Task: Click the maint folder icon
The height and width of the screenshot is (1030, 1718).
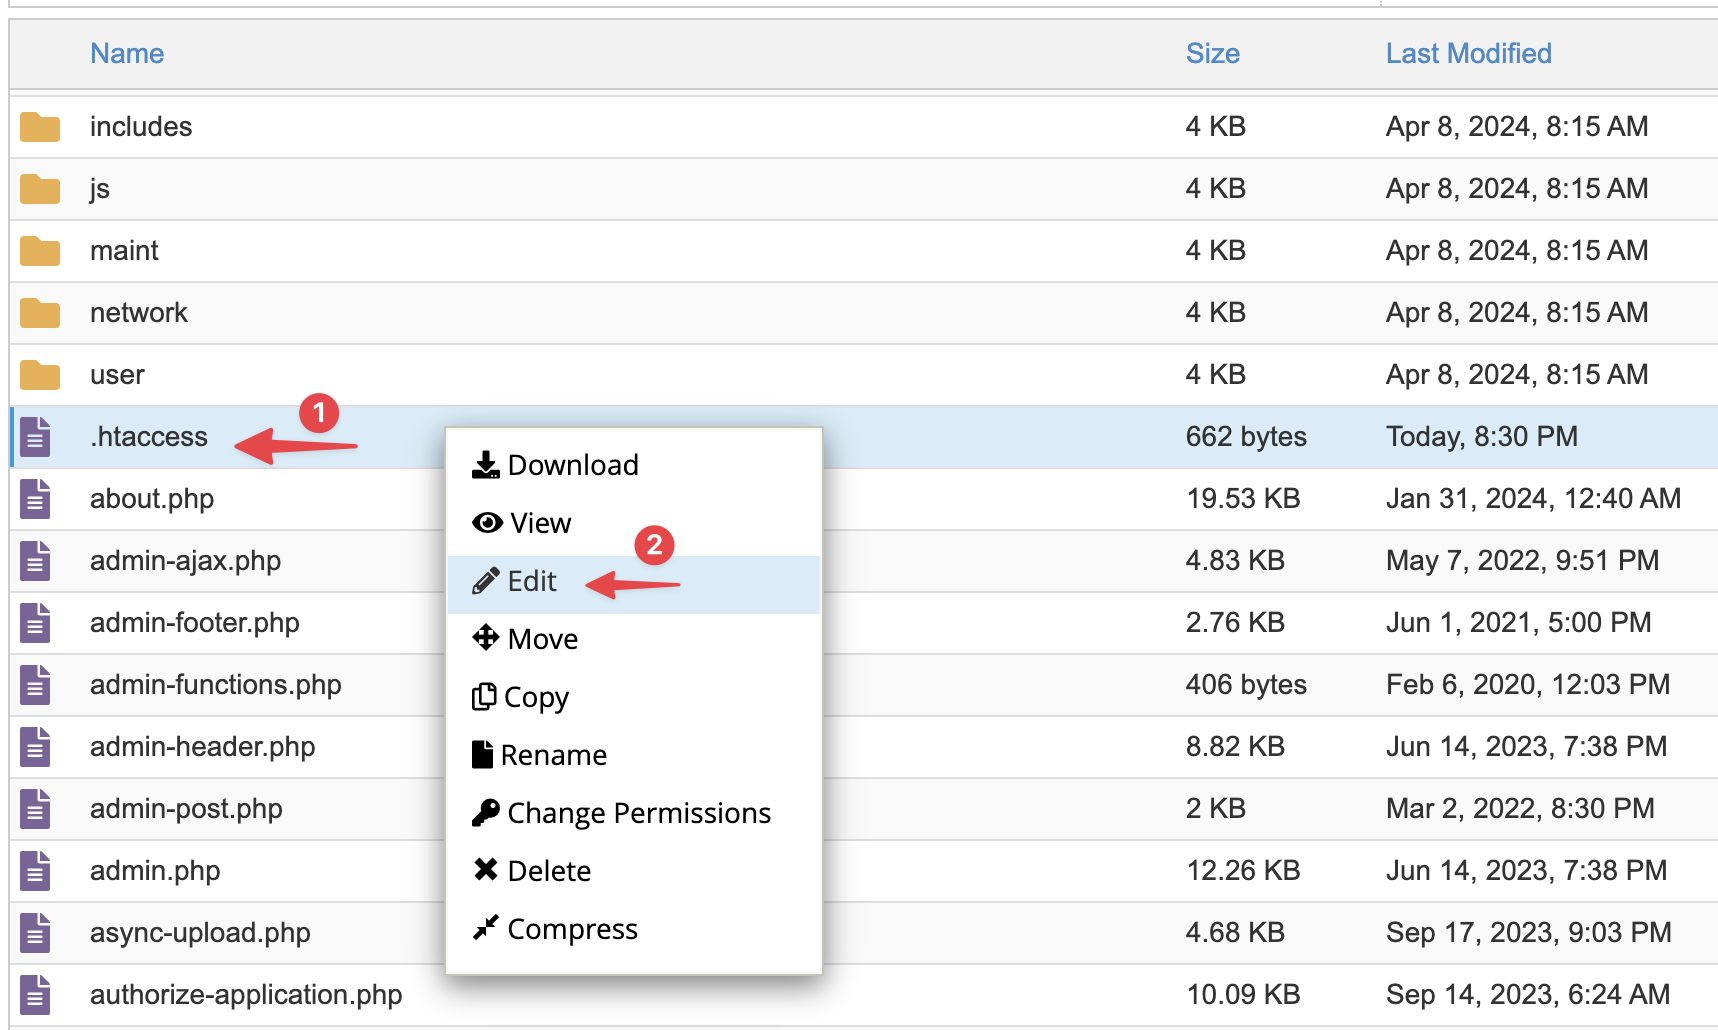Action: tap(40, 251)
